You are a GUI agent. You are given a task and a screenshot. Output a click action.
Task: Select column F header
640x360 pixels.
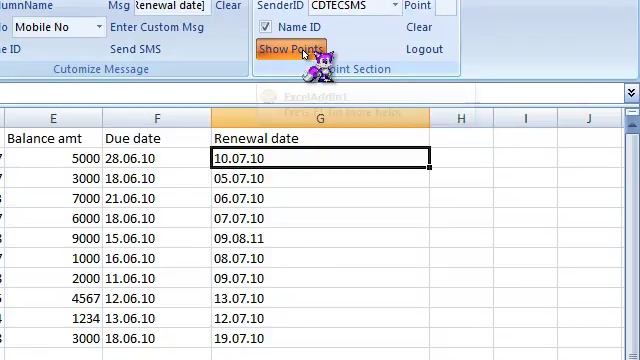click(x=157, y=118)
